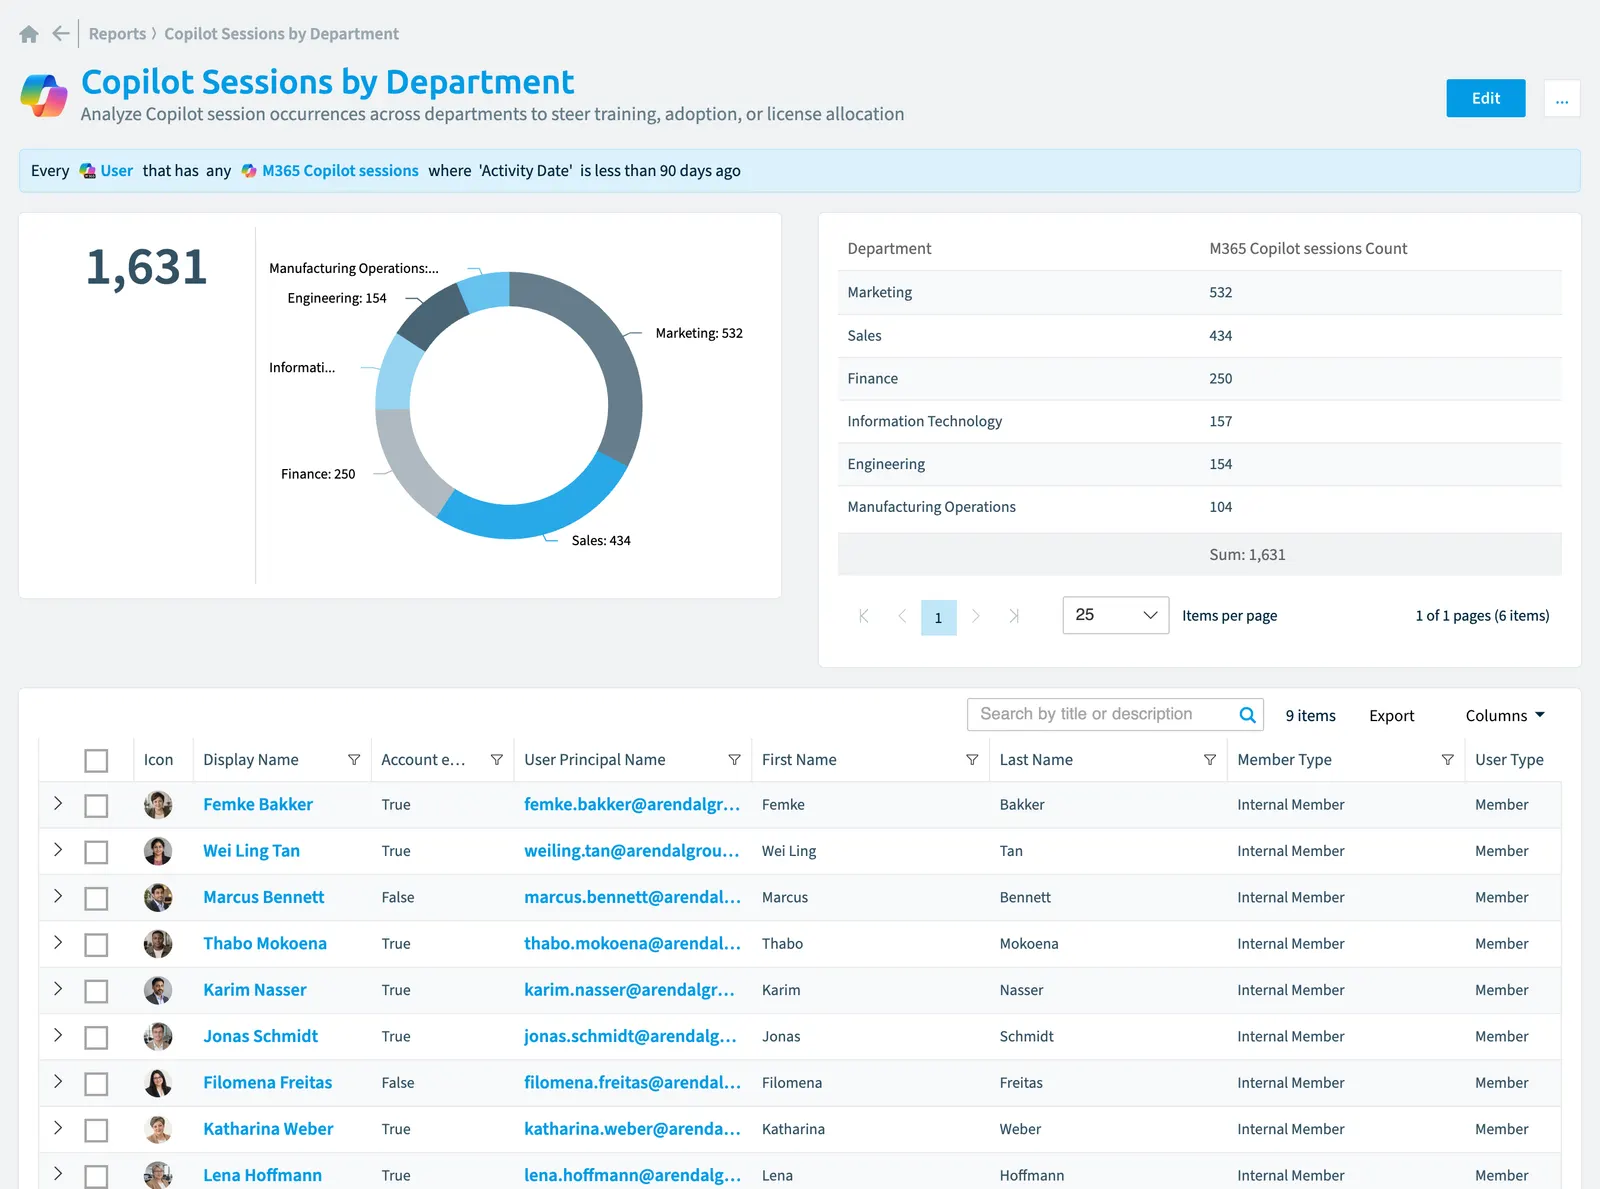Image resolution: width=1600 pixels, height=1189 pixels.
Task: Click the search magnifier icon
Action: pyautogui.click(x=1247, y=715)
